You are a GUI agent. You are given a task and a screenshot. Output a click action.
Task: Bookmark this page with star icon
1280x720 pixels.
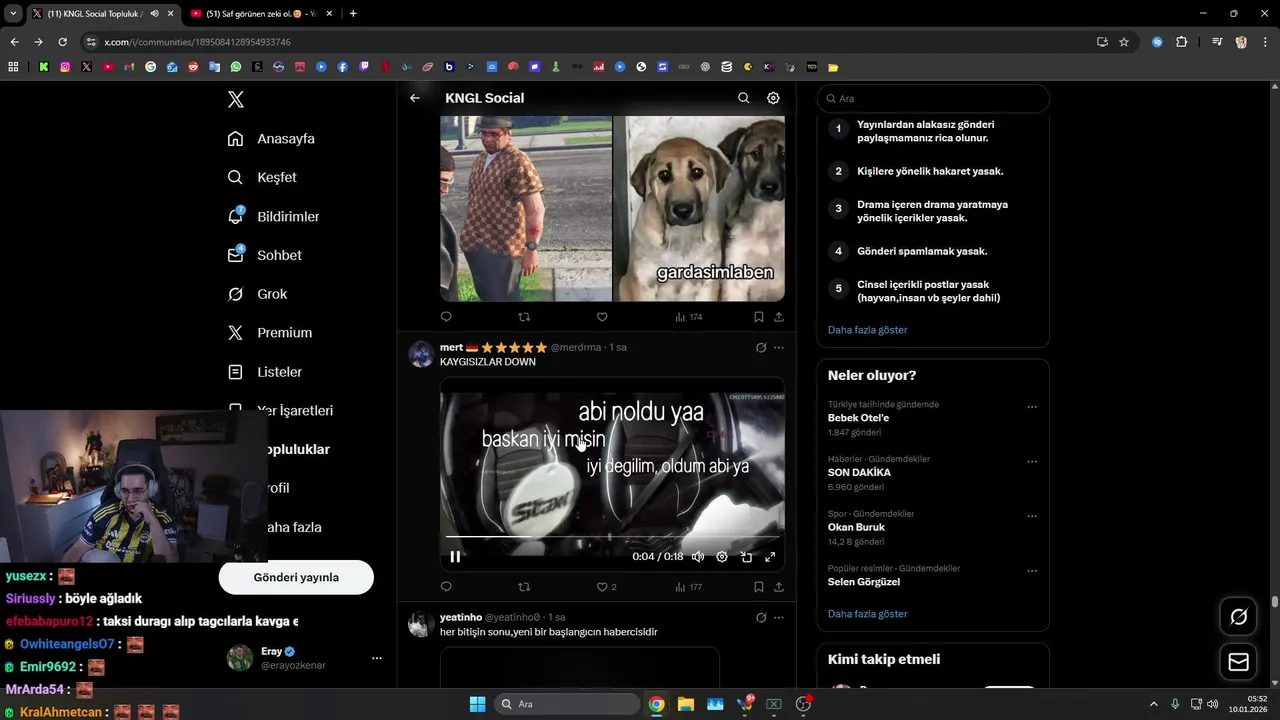coord(1124,42)
